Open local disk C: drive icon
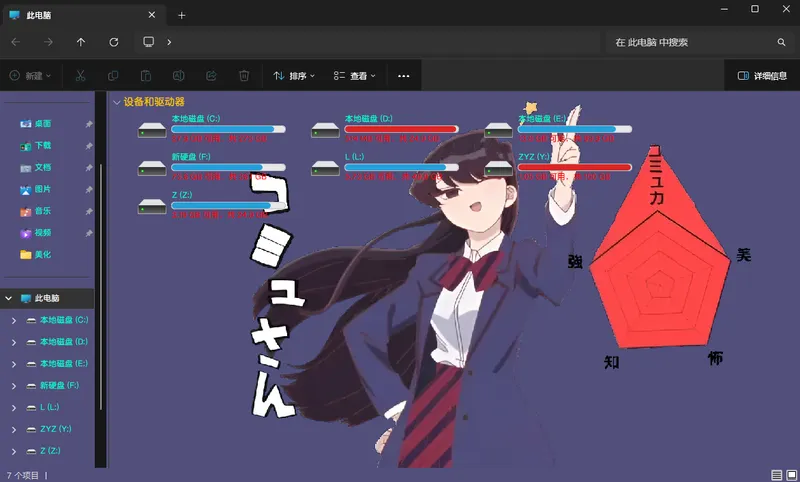 pyautogui.click(x=152, y=130)
